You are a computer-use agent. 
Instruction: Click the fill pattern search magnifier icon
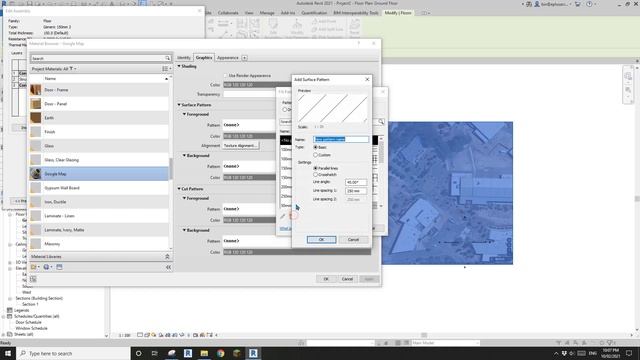click(381, 122)
